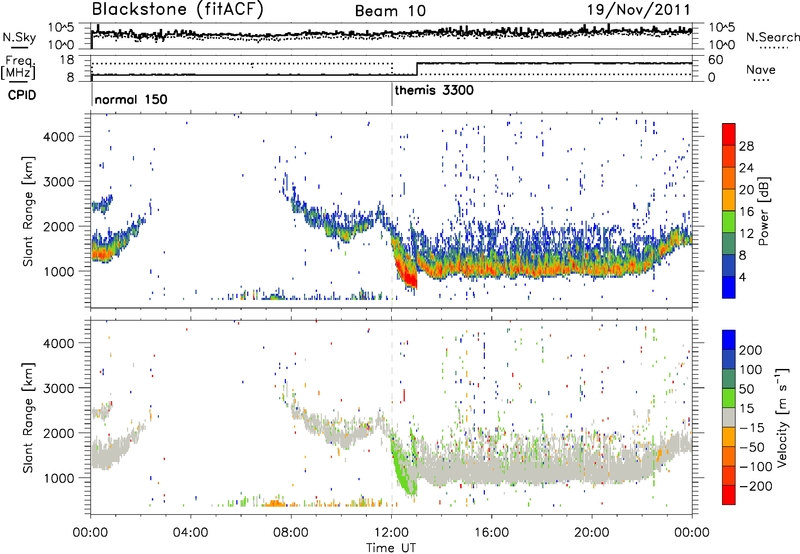
Task: Click the '08:00' time axis tick label
Action: click(x=291, y=533)
